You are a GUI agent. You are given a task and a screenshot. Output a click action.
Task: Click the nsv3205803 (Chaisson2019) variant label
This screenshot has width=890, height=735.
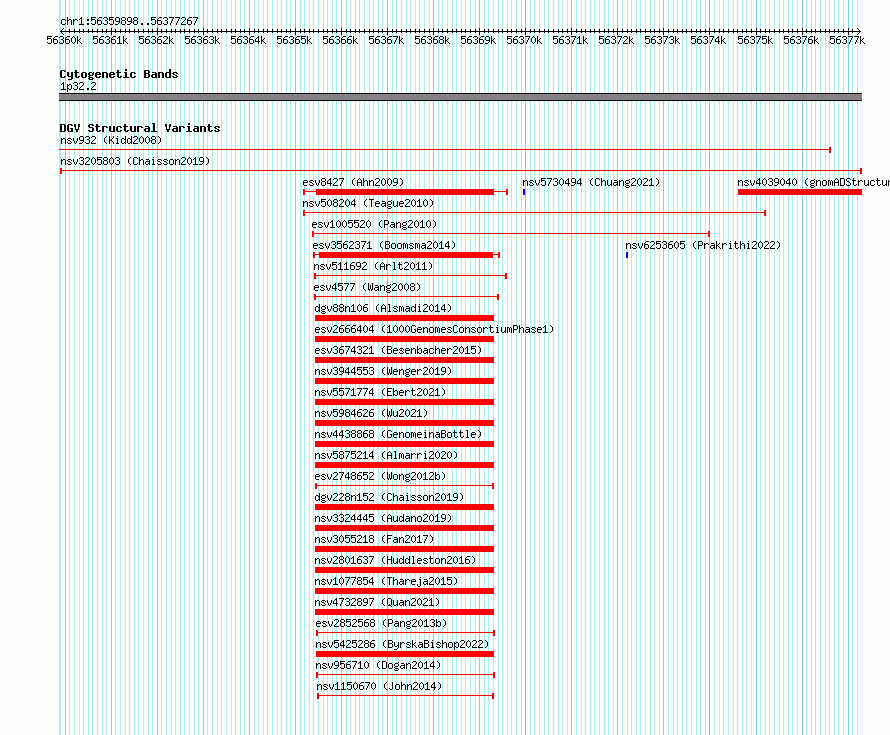[x=135, y=161]
